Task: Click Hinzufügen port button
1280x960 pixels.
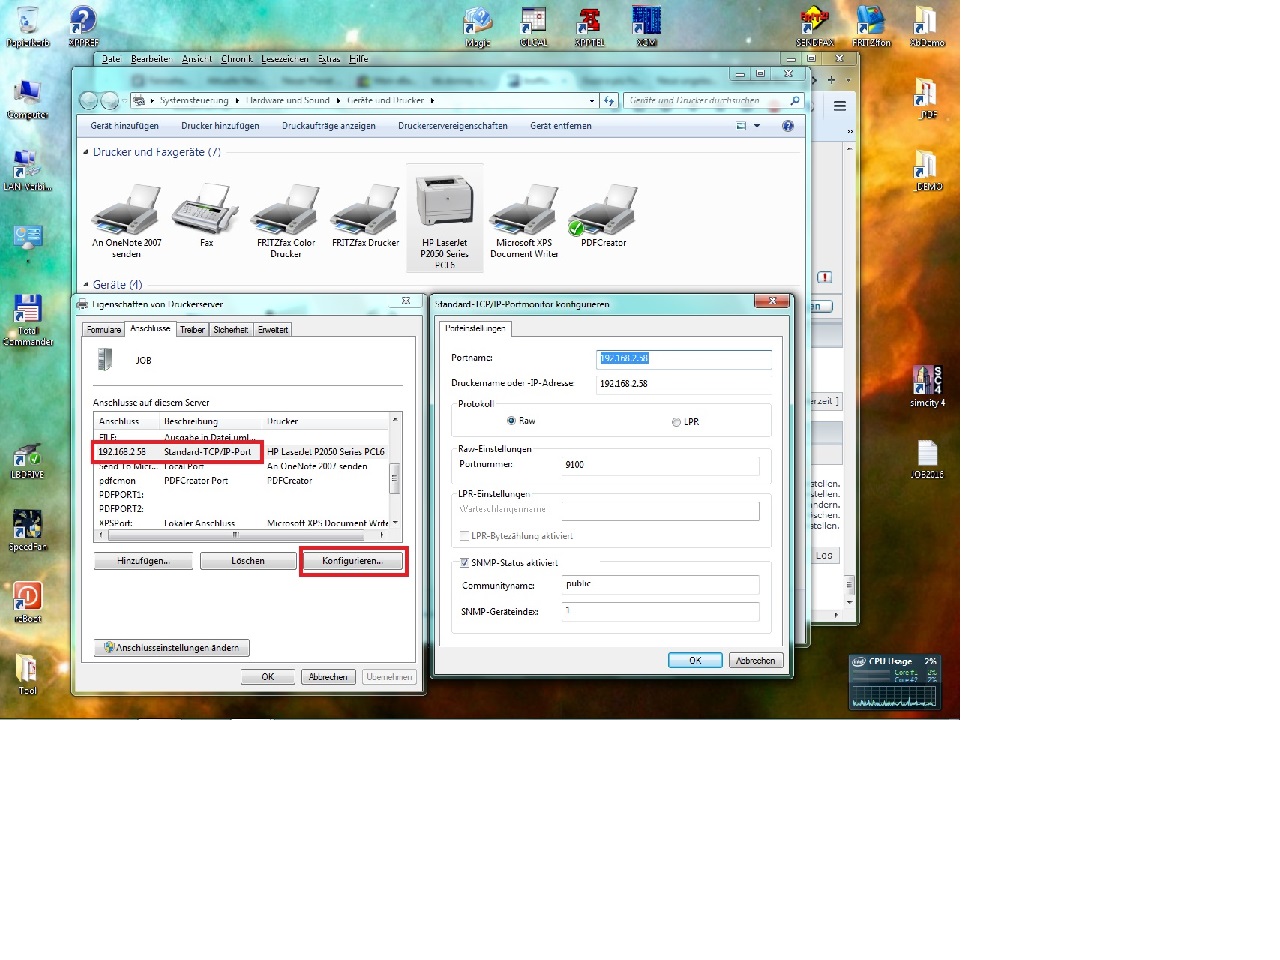Action: pyautogui.click(x=143, y=561)
